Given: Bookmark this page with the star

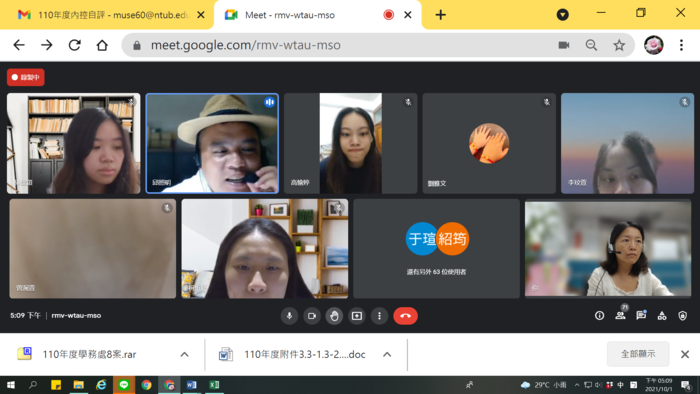Looking at the screenshot, I should click(x=619, y=45).
